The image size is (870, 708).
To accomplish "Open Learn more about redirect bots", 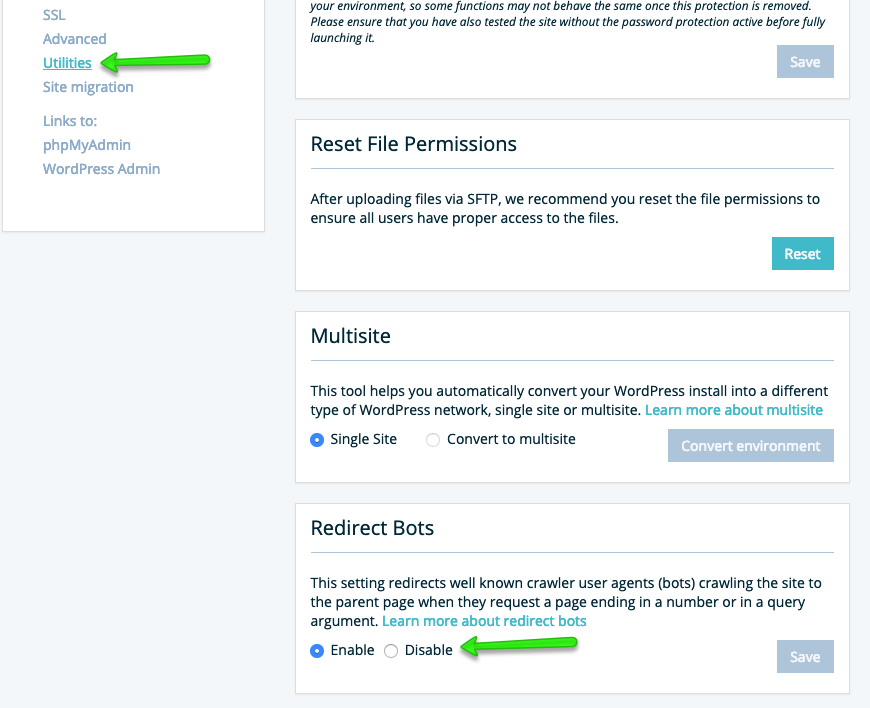I will tap(485, 621).
